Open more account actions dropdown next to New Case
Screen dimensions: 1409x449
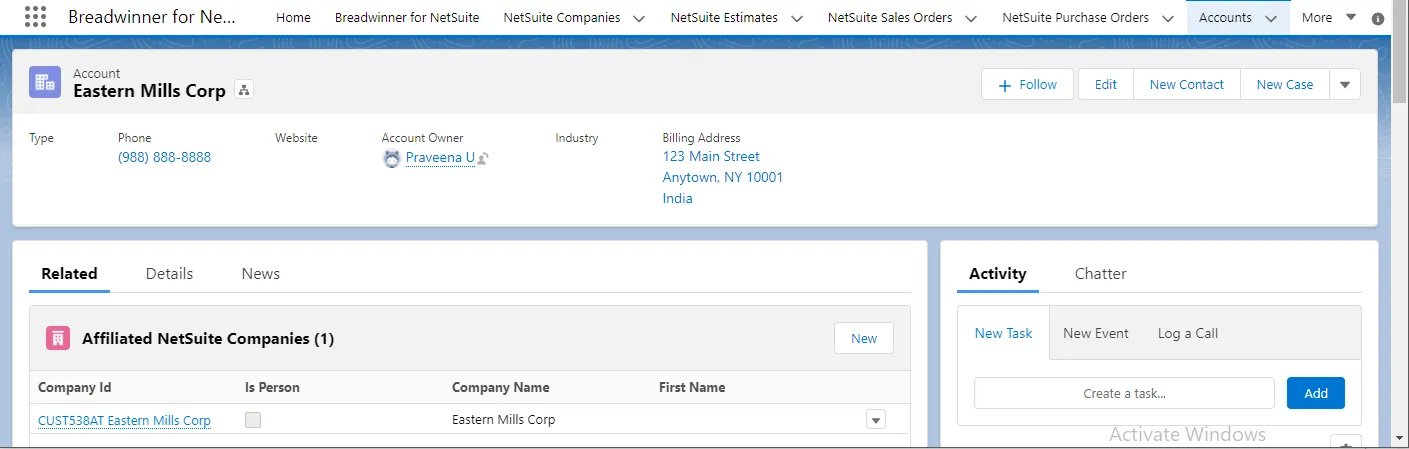(1344, 85)
